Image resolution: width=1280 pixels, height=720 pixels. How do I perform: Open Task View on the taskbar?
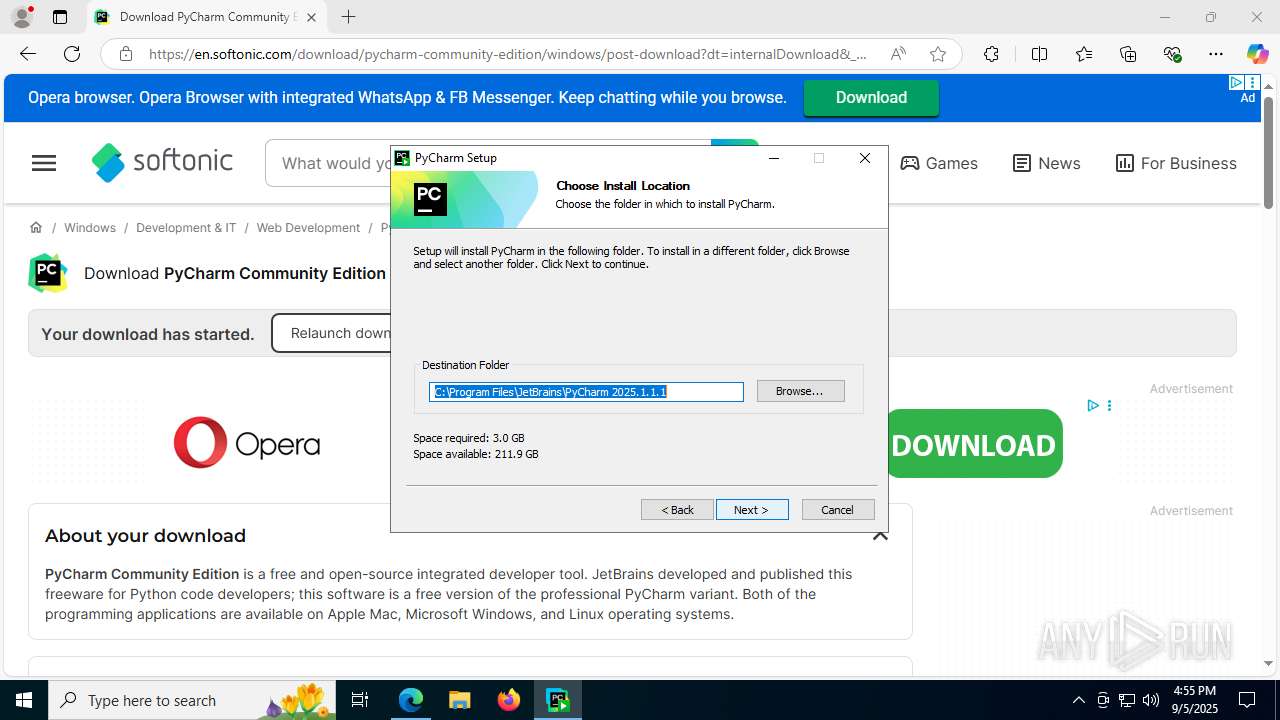(x=361, y=700)
